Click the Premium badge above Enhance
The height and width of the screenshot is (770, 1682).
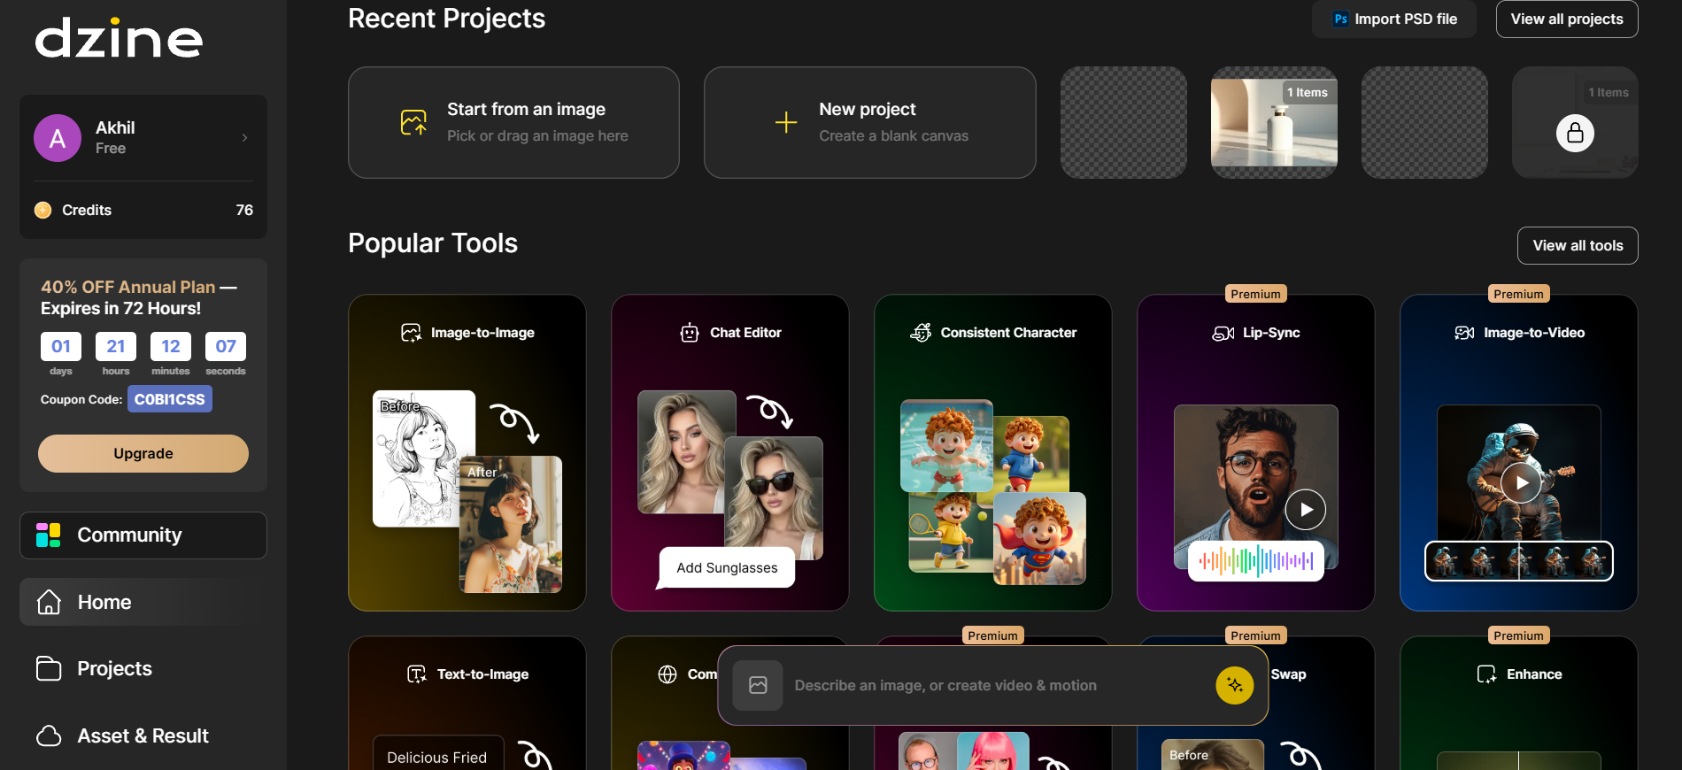click(1519, 636)
